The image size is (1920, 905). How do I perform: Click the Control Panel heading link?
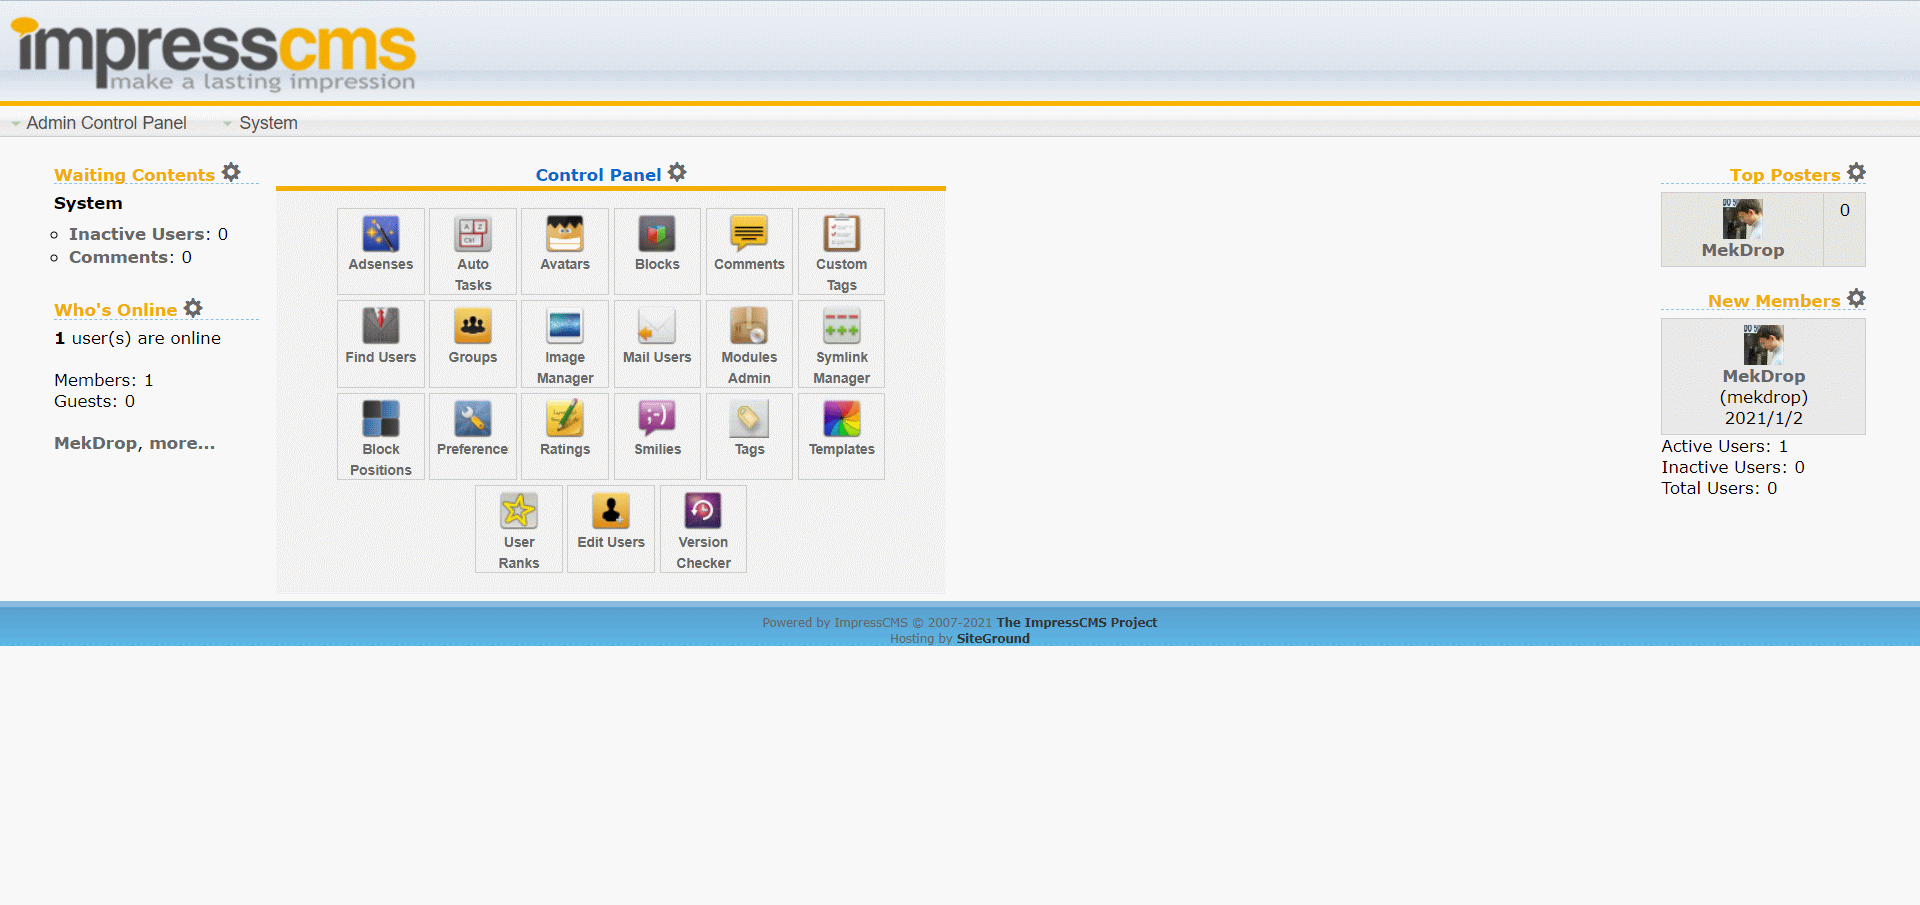point(598,175)
